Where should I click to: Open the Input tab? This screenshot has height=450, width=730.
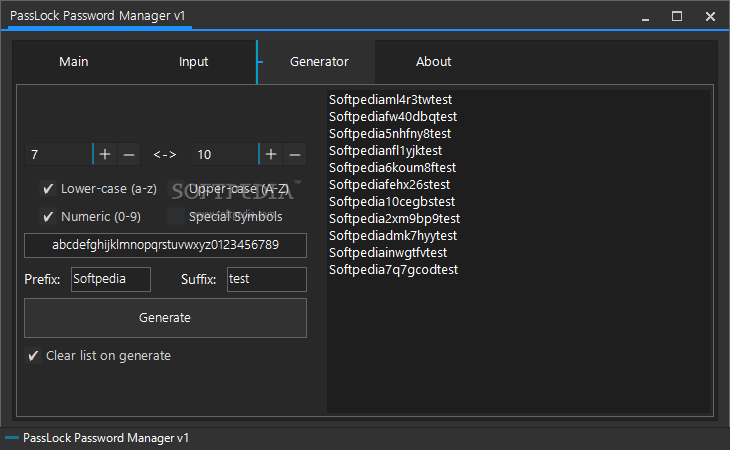(x=194, y=61)
